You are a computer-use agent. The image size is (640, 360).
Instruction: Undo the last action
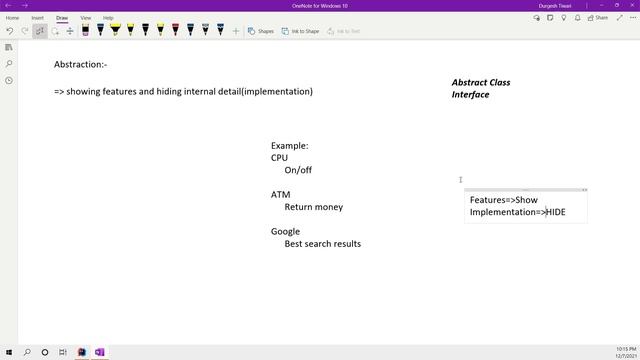tap(10, 31)
